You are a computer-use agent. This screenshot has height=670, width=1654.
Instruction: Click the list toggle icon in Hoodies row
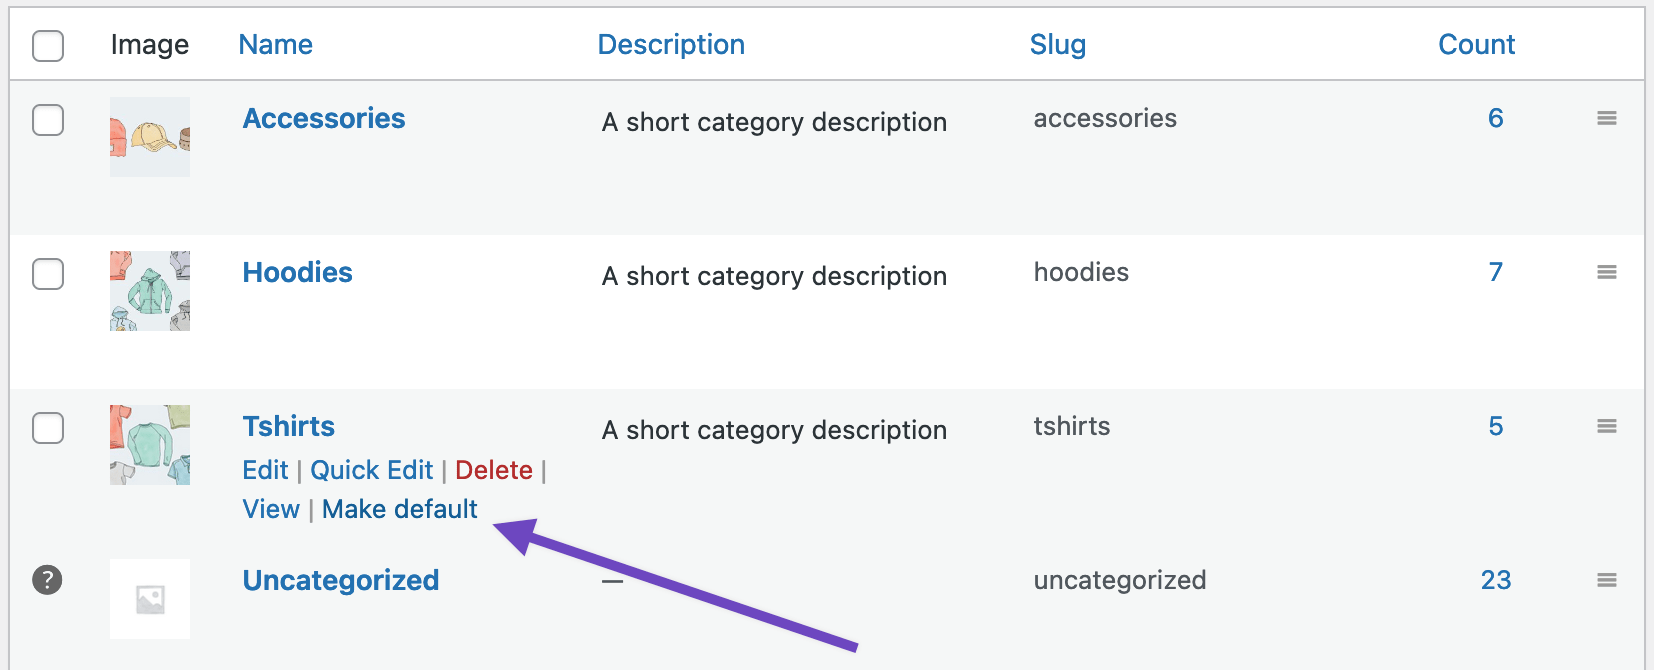(x=1607, y=272)
